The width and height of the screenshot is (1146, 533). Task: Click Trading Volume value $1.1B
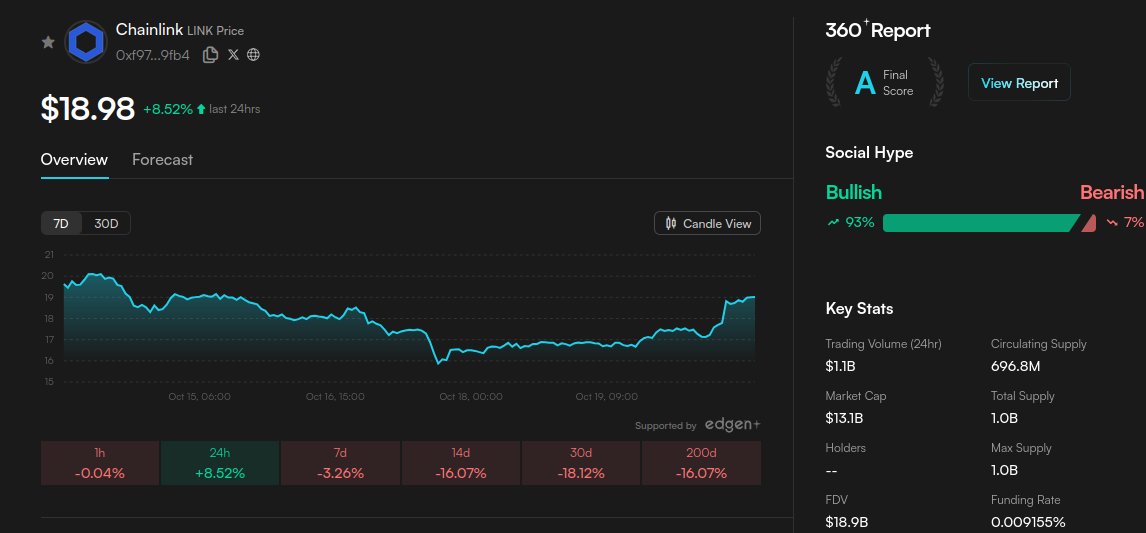pos(838,366)
